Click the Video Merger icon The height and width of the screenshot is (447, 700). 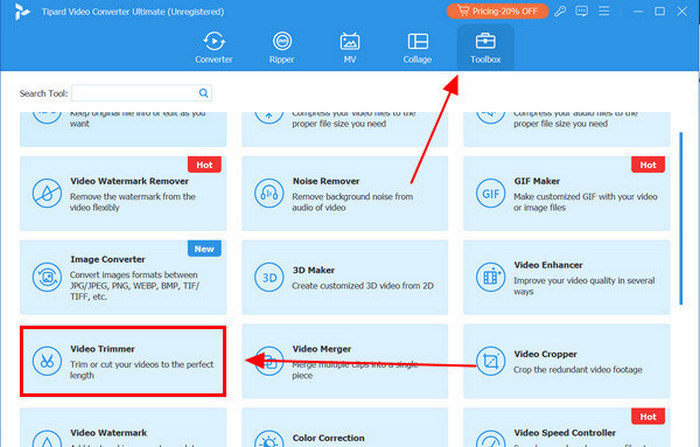(269, 361)
